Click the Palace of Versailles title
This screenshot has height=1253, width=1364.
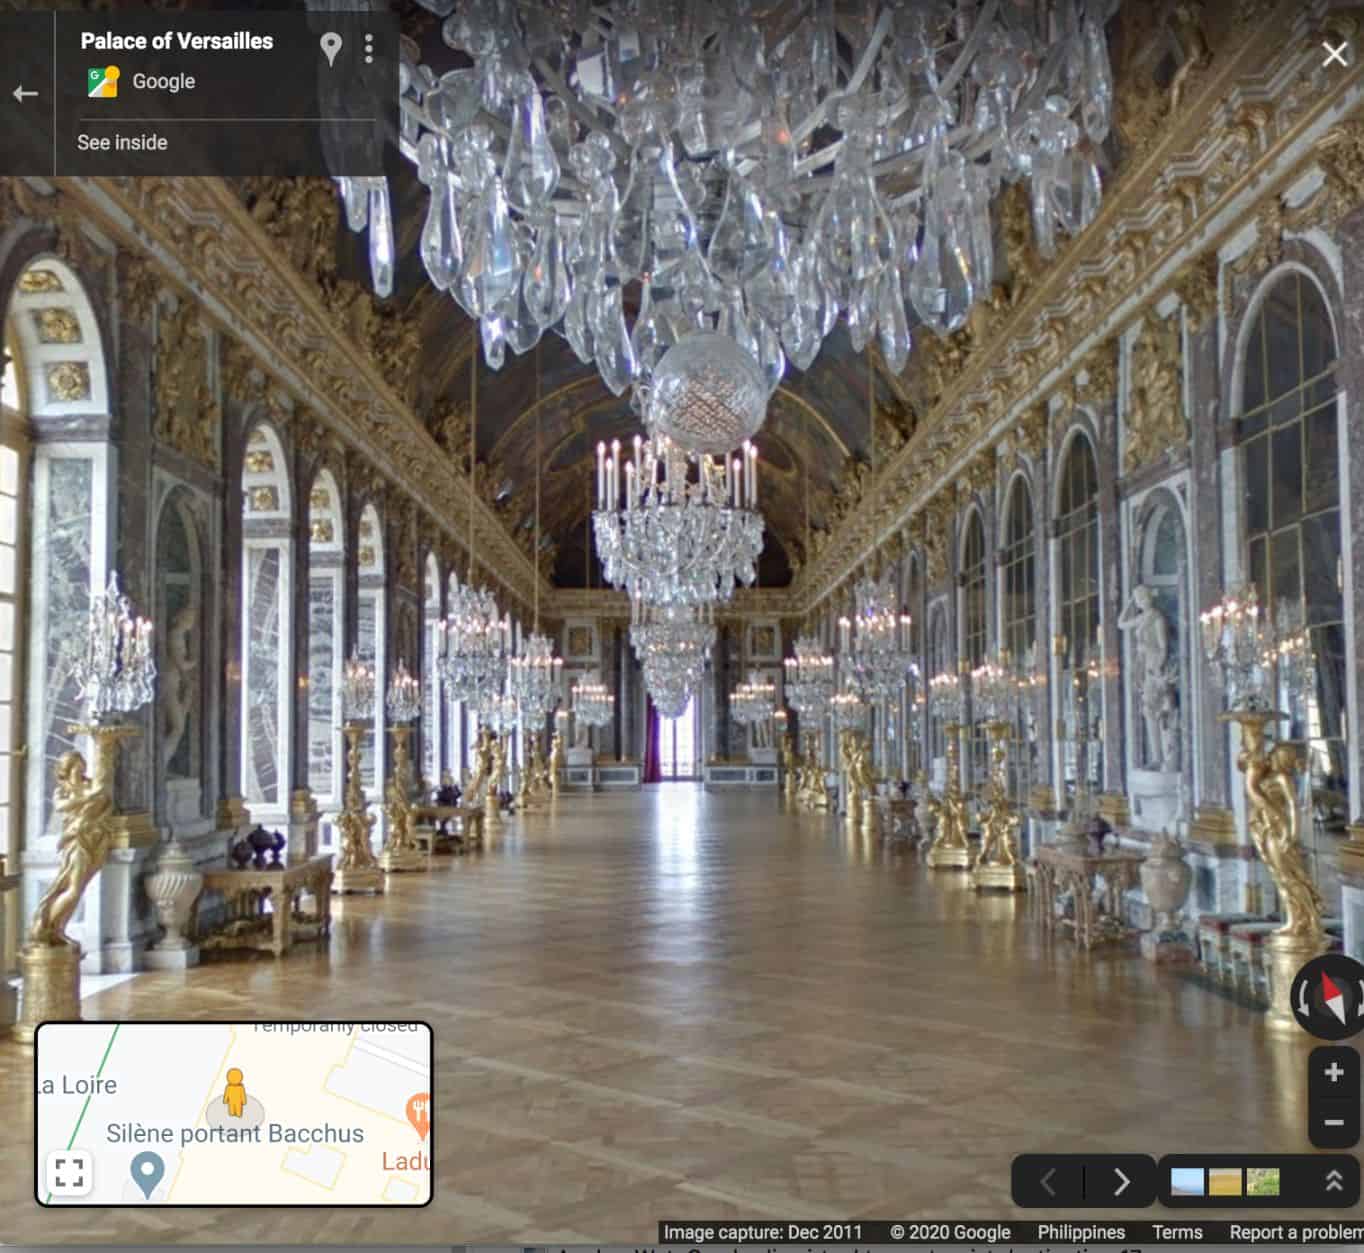coord(176,41)
